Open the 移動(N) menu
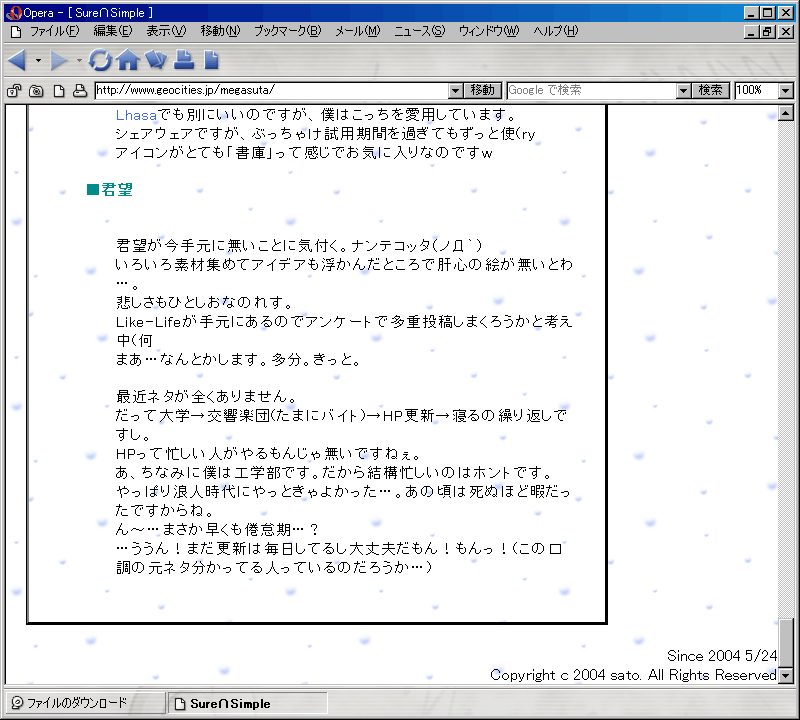Viewport: 800px width, 720px height. point(220,32)
